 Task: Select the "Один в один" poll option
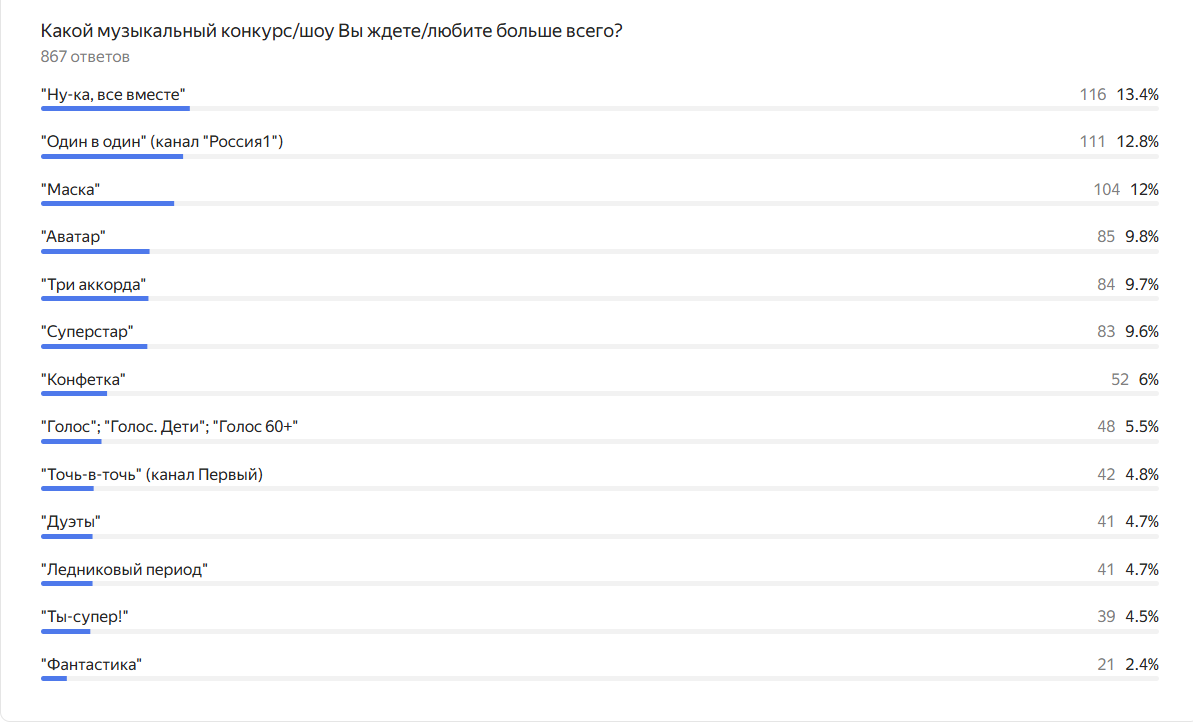tap(161, 142)
